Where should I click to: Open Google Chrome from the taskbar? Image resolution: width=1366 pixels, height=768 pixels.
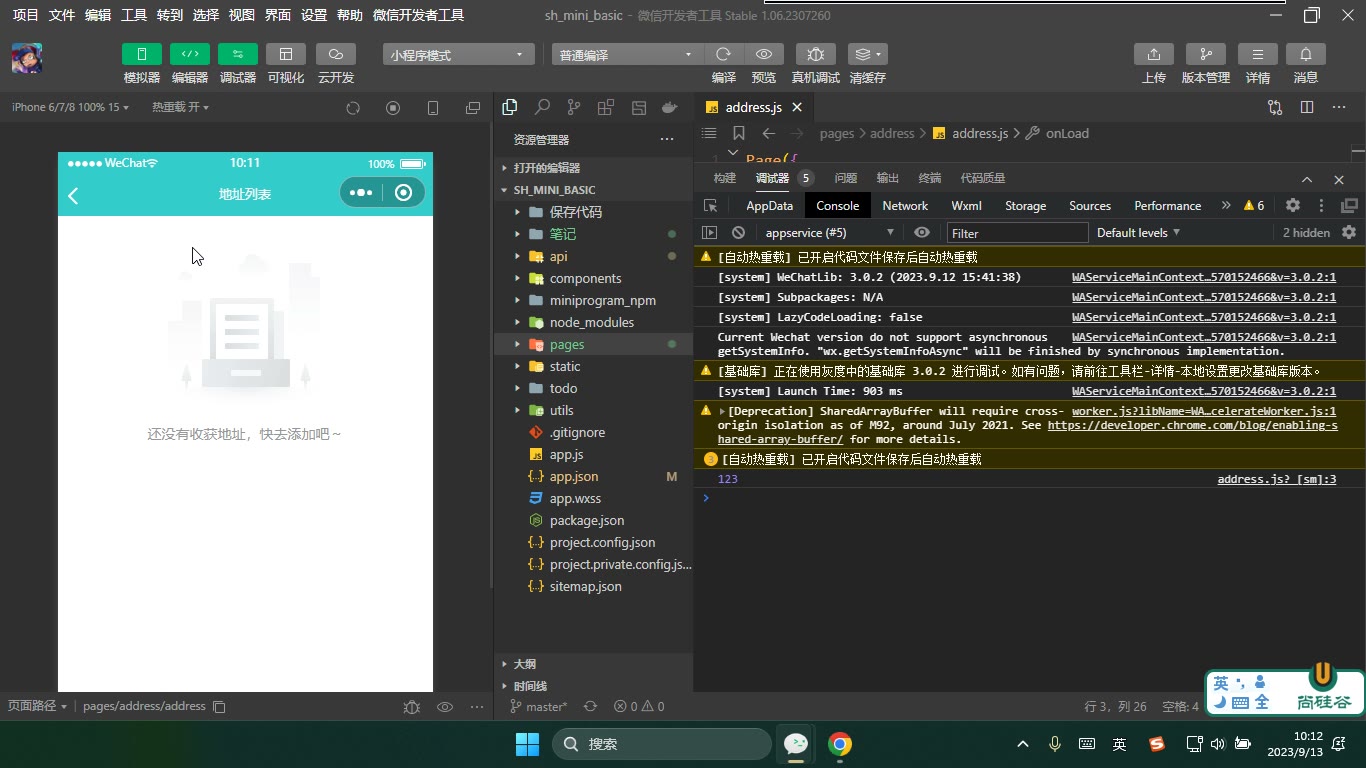tap(840, 744)
